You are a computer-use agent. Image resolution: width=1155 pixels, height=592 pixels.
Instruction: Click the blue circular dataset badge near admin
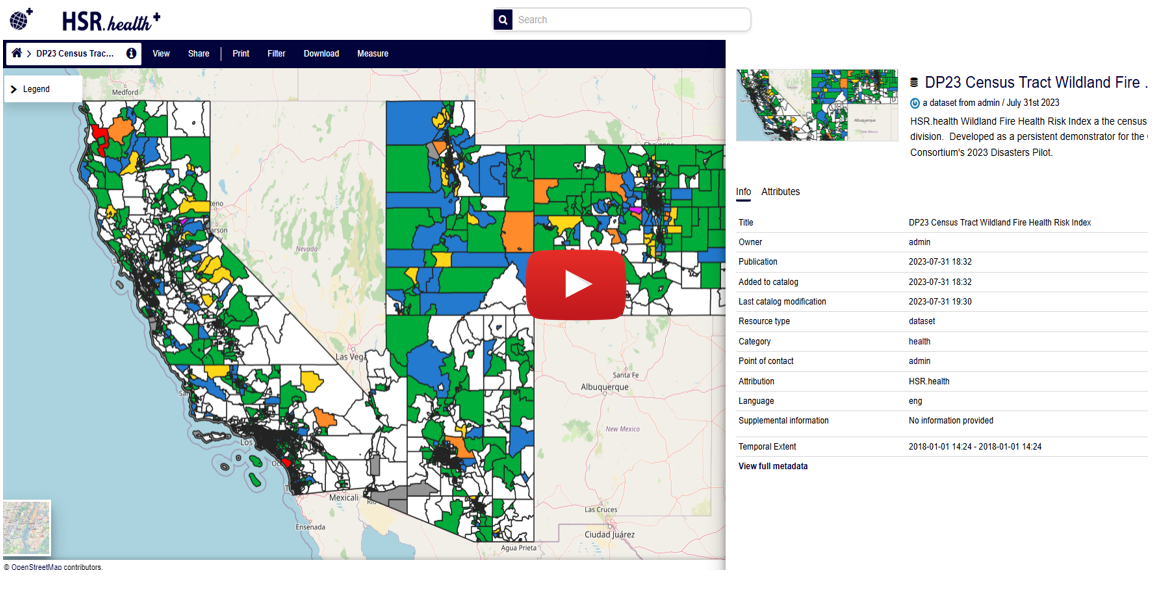(914, 103)
